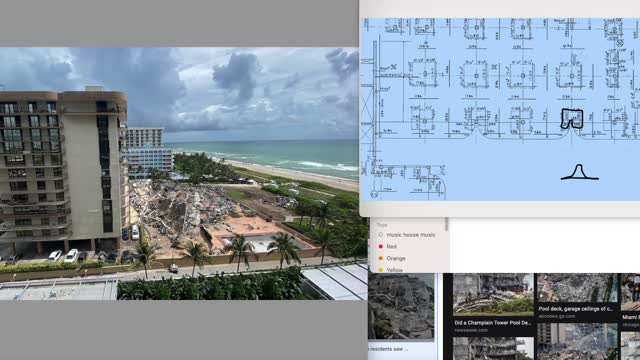Click the orange tag color dot
The width and height of the screenshot is (640, 360).
[380, 258]
